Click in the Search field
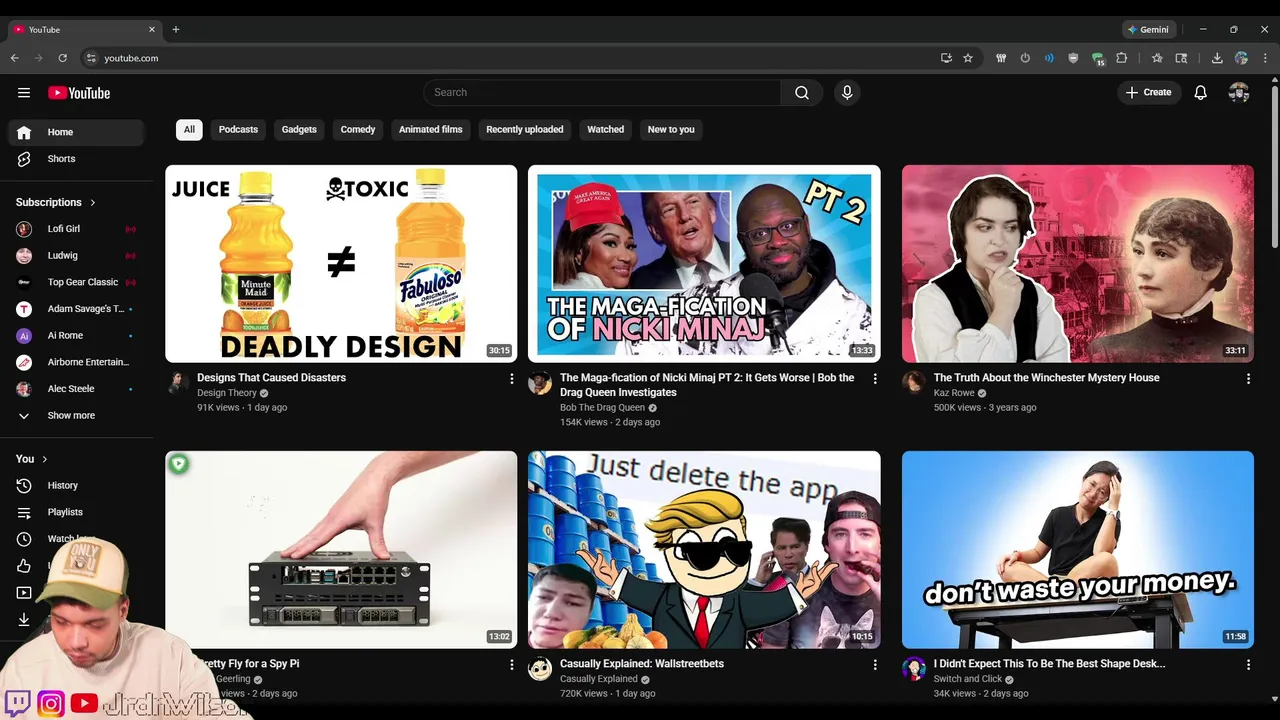The width and height of the screenshot is (1280, 720). 602,93
